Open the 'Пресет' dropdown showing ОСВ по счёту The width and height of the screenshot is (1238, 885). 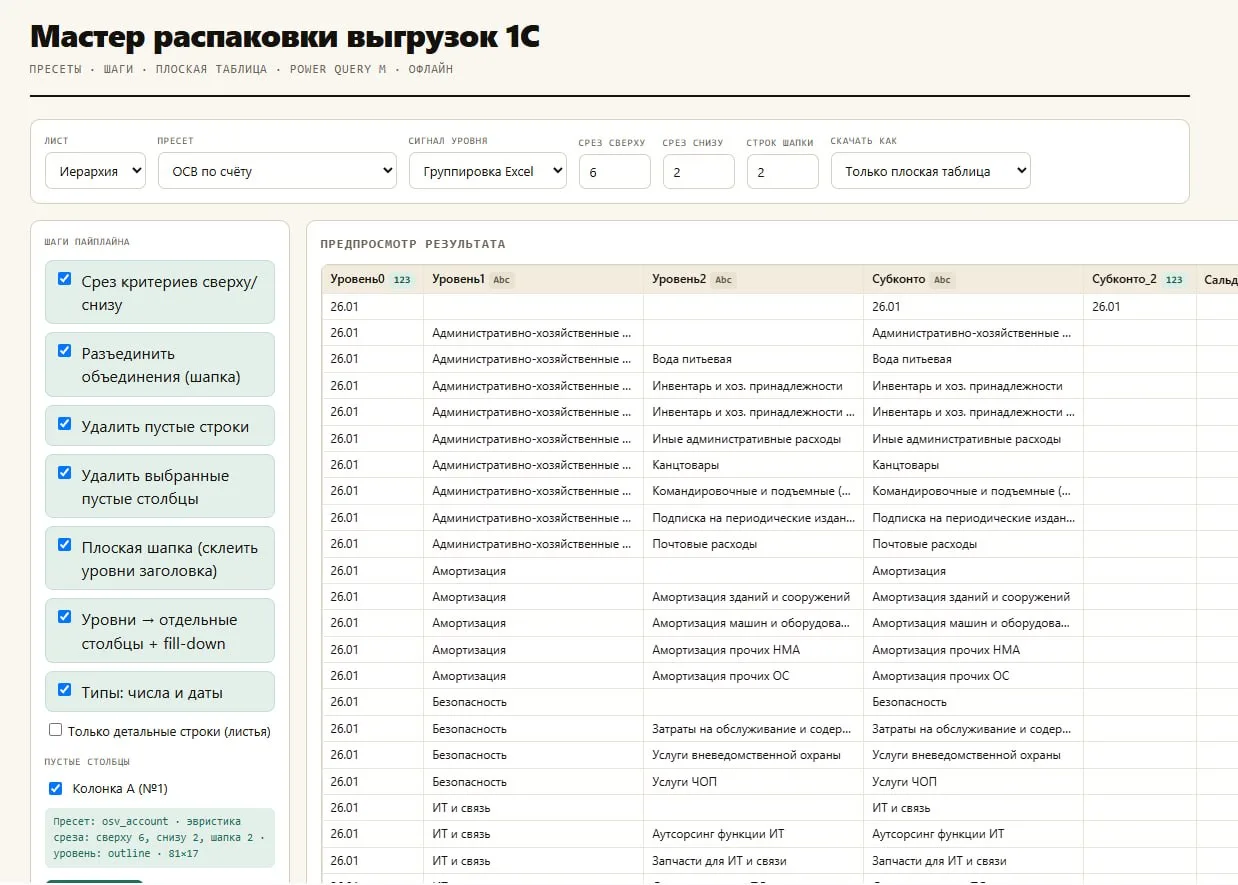pyautogui.click(x=277, y=171)
